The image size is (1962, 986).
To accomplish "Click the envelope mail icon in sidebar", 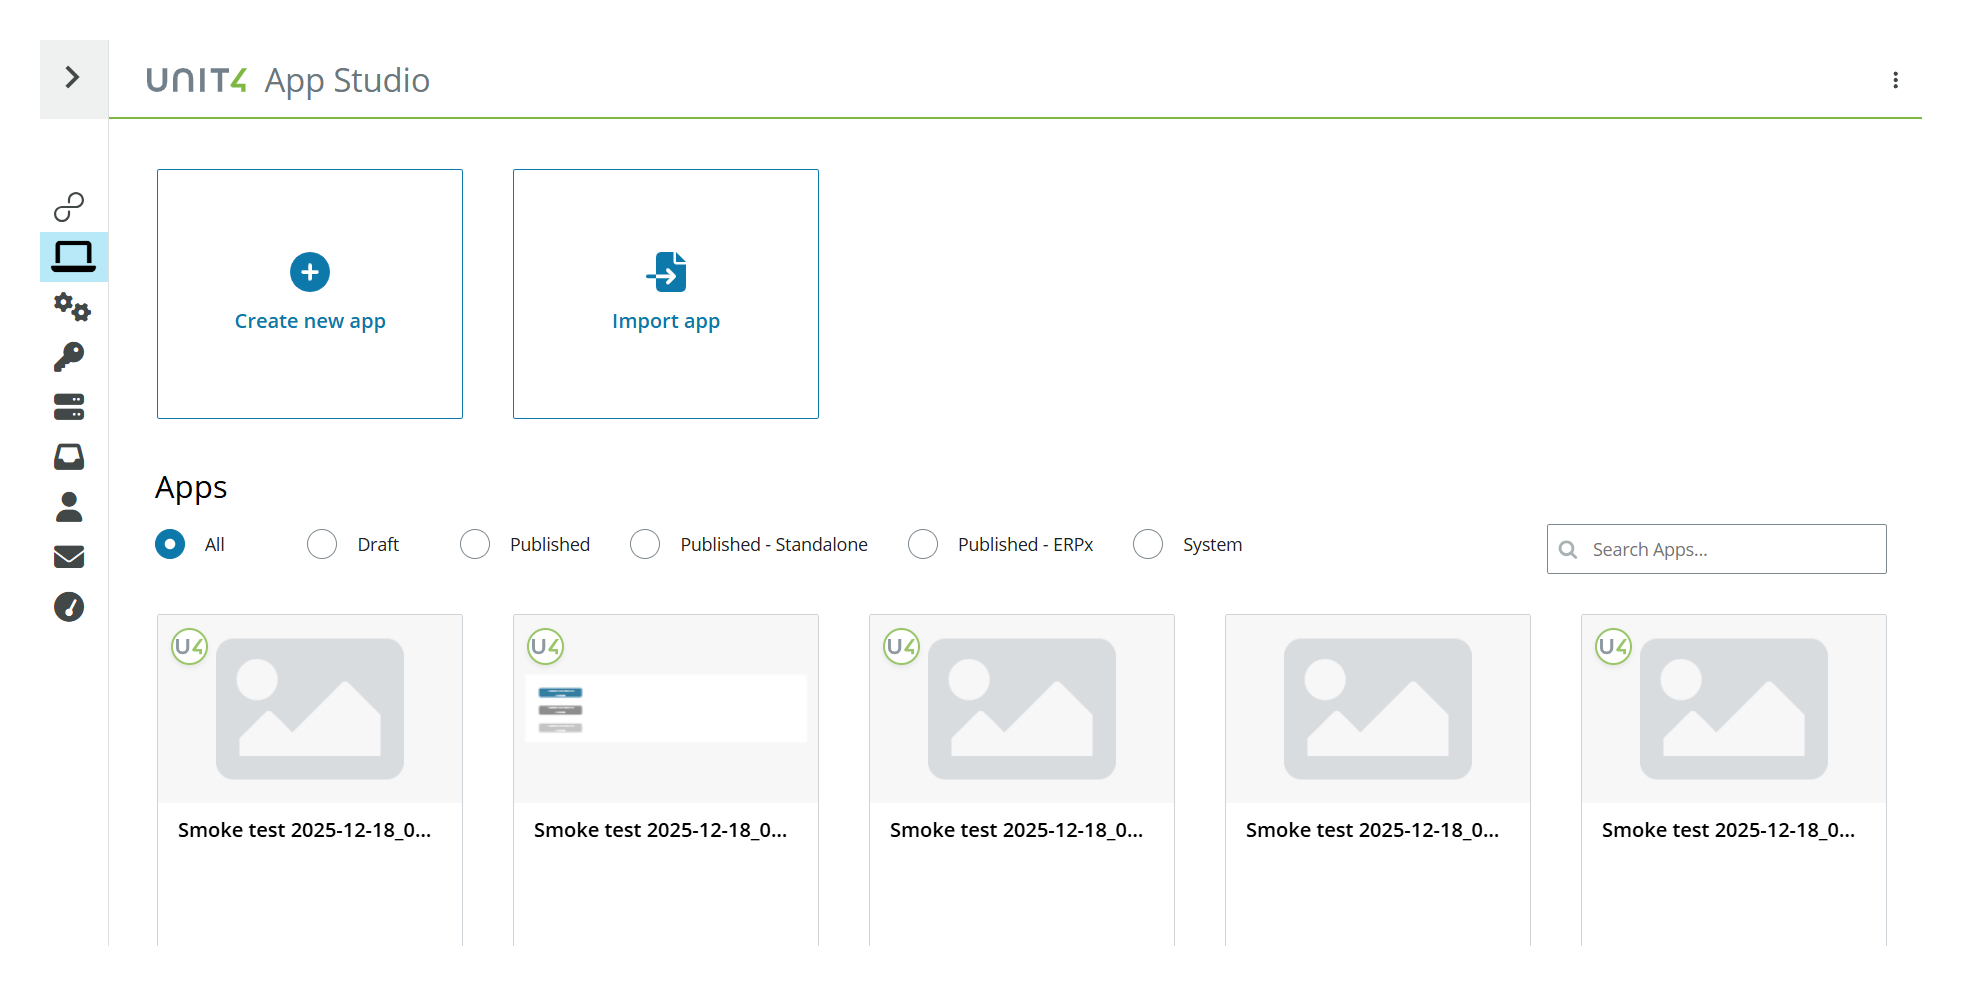I will coord(70,557).
